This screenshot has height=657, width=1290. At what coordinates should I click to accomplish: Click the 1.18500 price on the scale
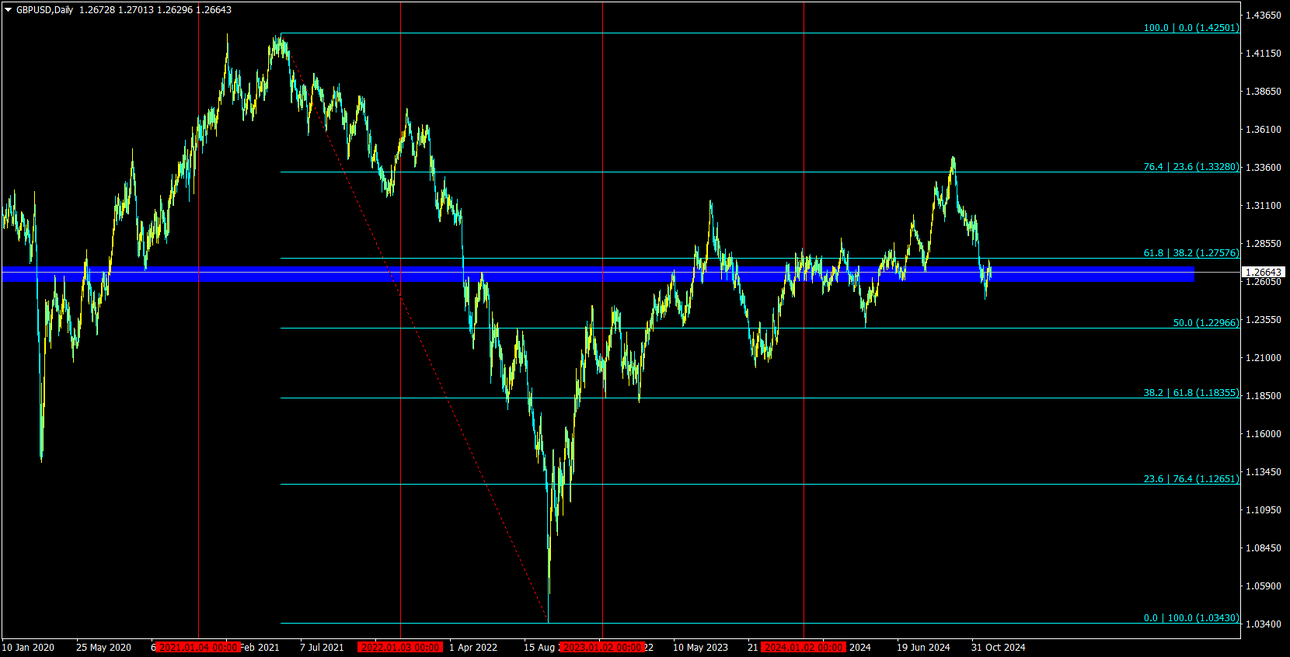point(1264,395)
